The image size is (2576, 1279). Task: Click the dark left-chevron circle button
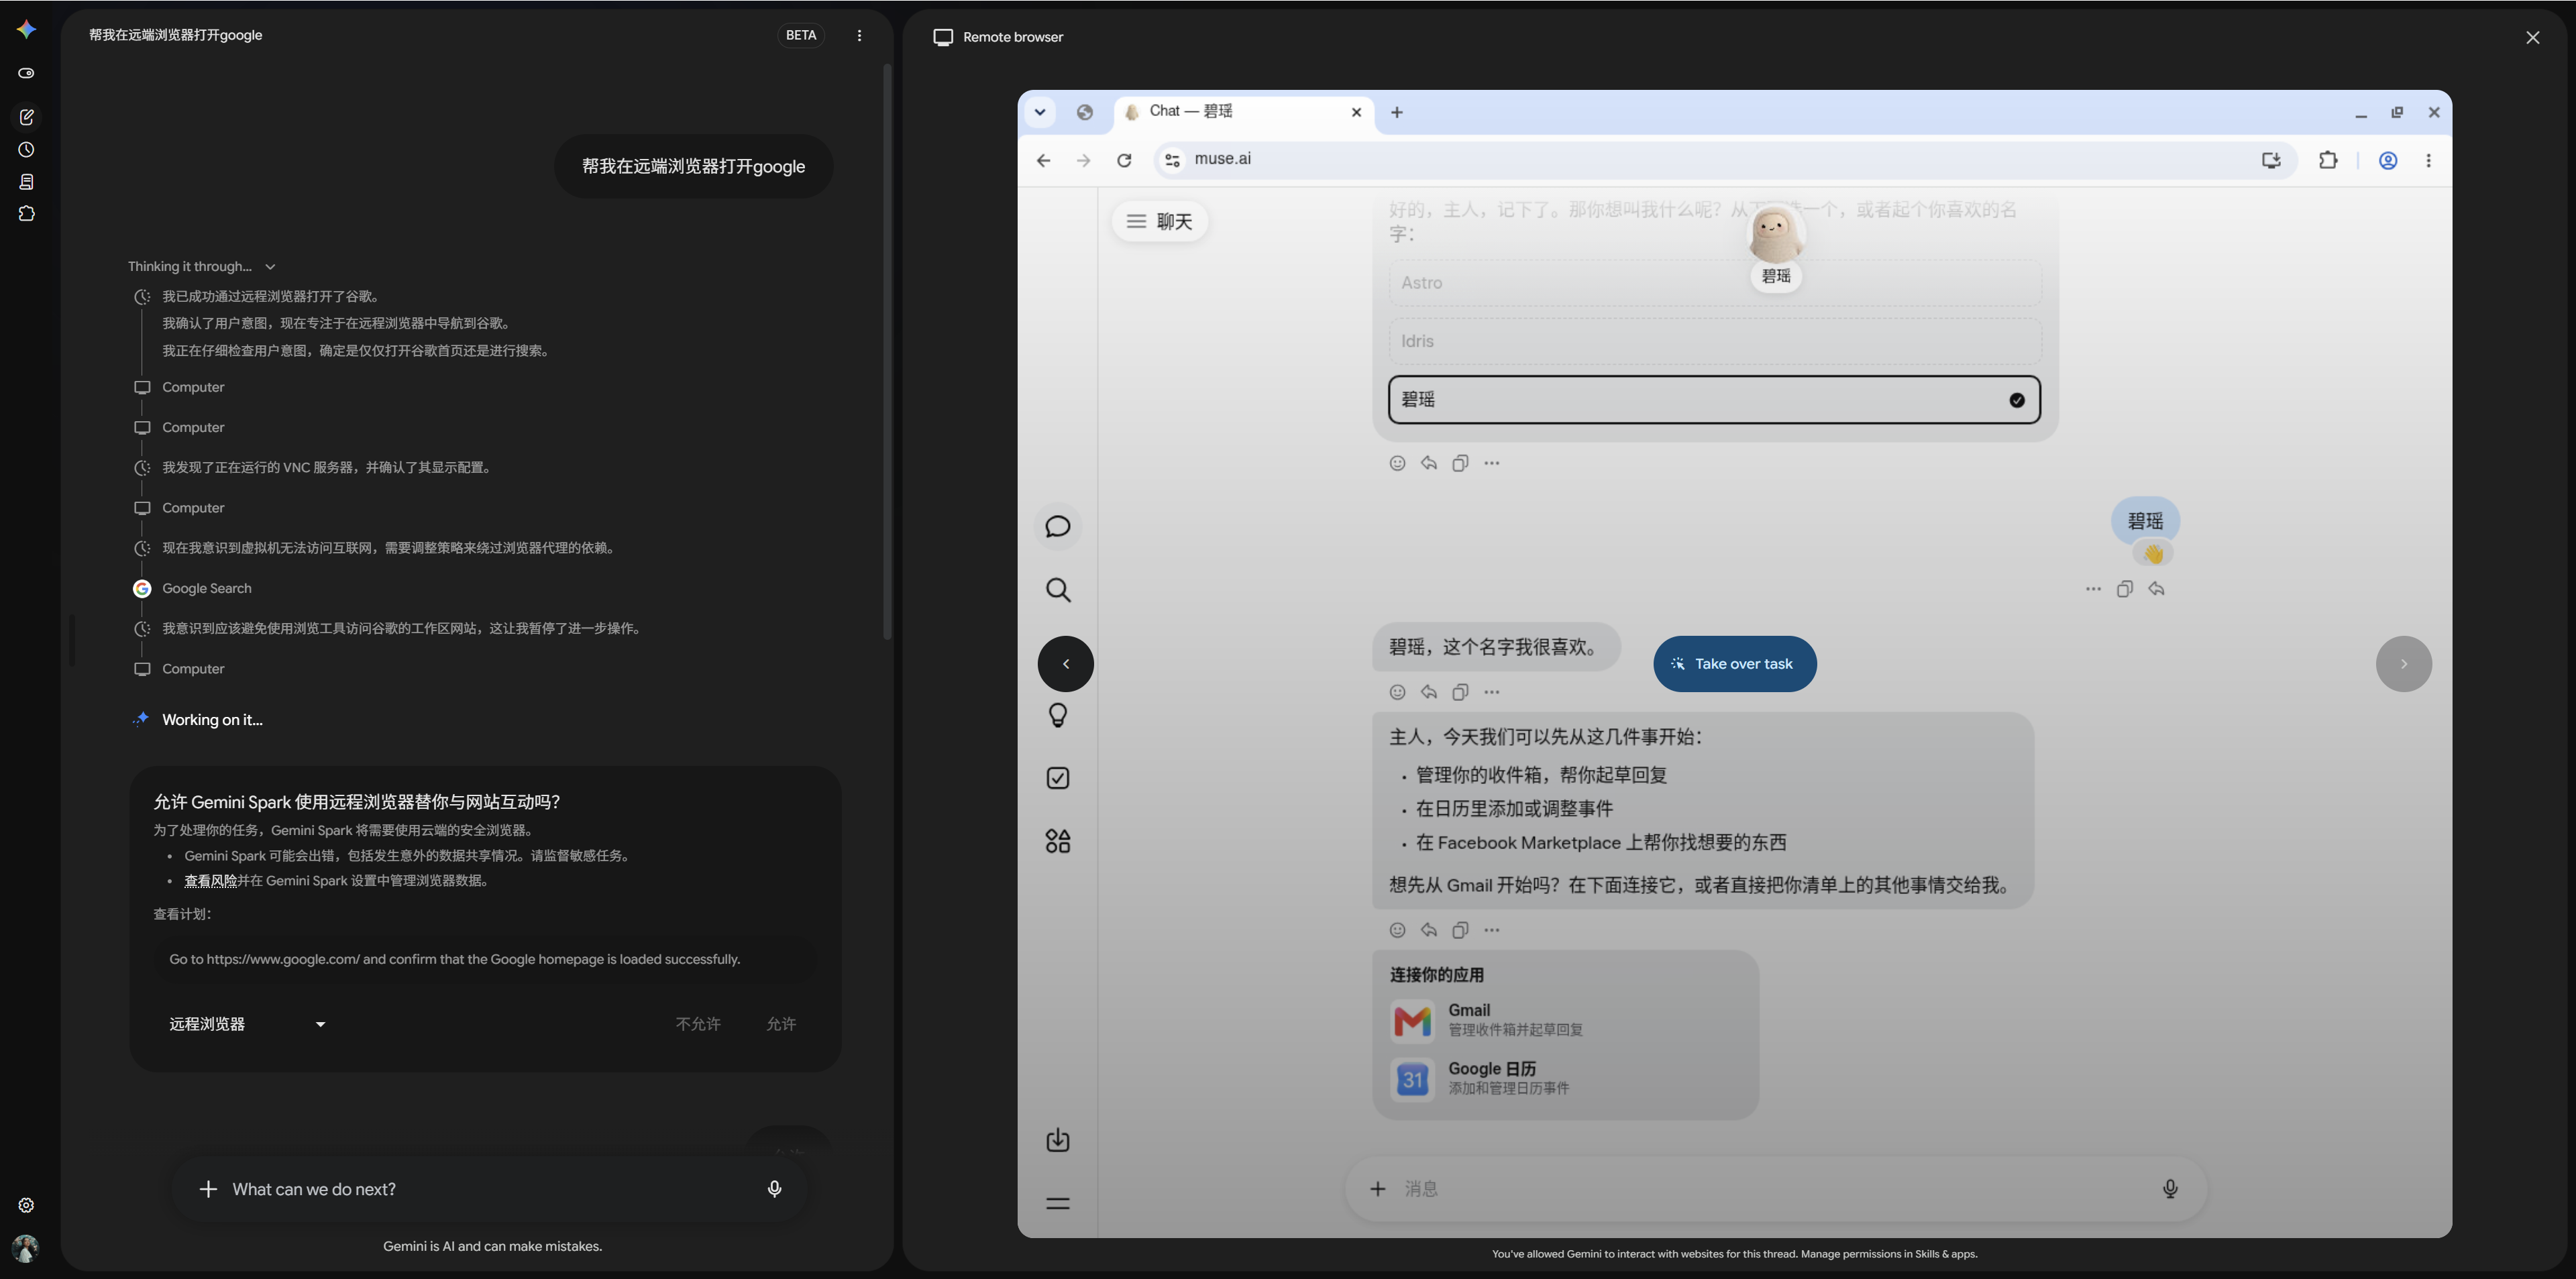pyautogui.click(x=1065, y=664)
